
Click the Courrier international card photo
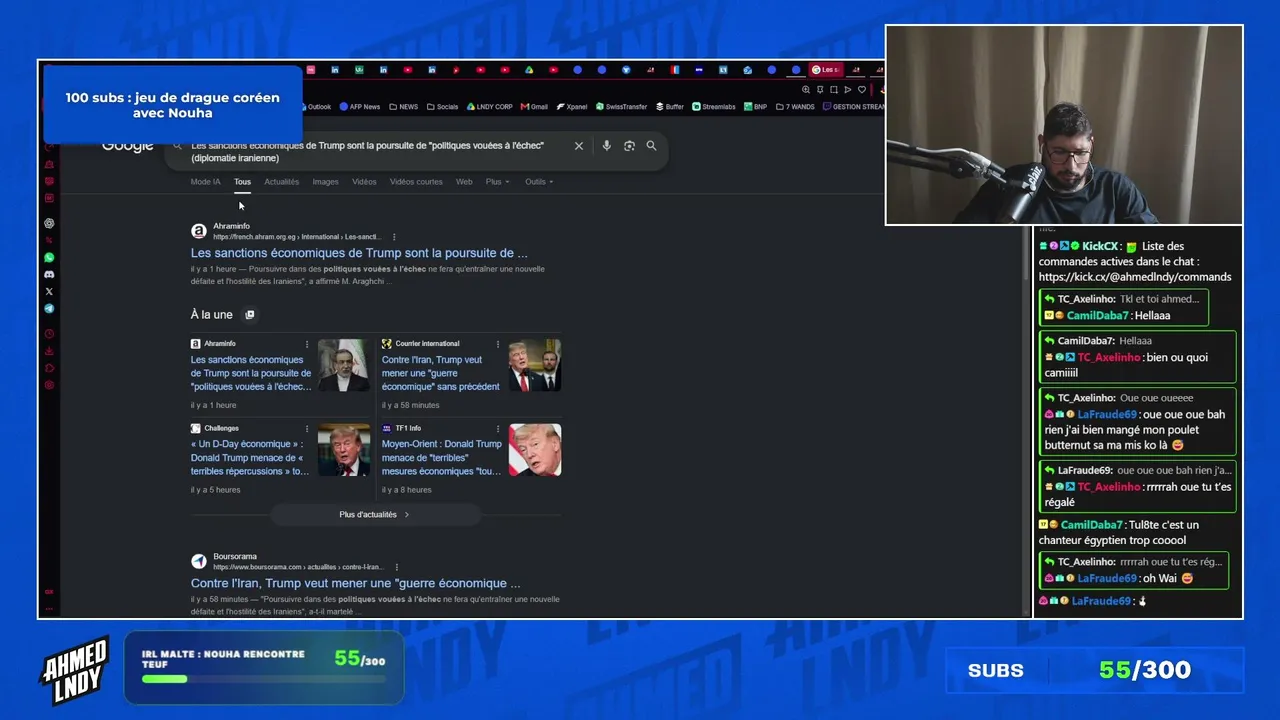tap(535, 365)
